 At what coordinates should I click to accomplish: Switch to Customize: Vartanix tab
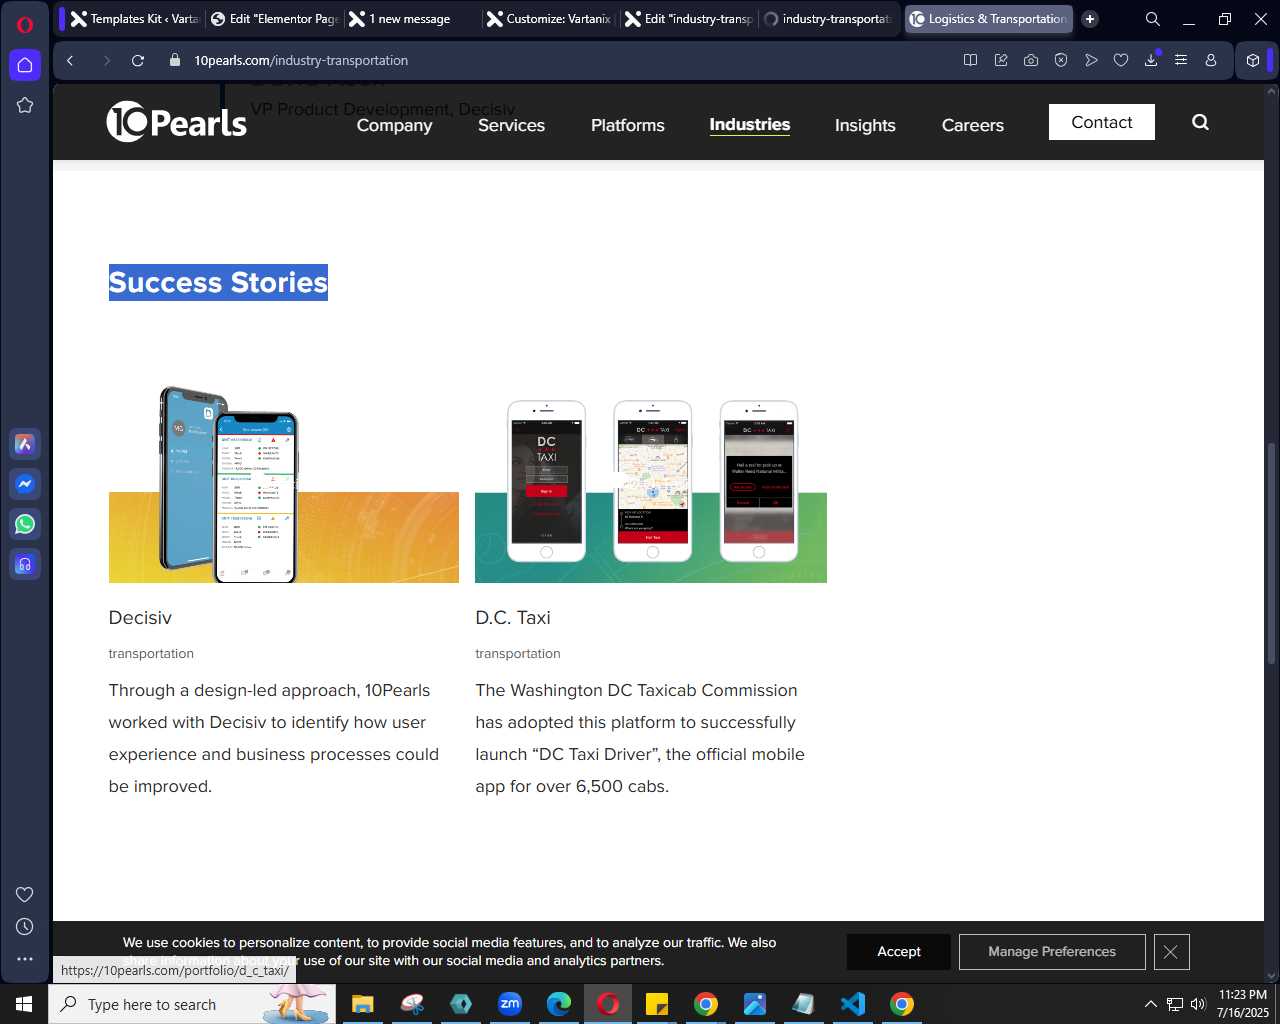point(550,19)
